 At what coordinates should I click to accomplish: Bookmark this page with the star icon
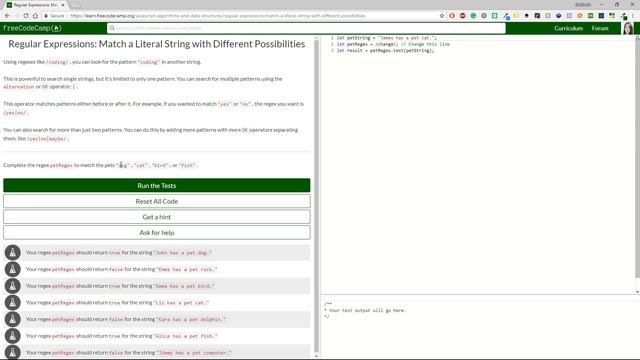tap(442, 16)
